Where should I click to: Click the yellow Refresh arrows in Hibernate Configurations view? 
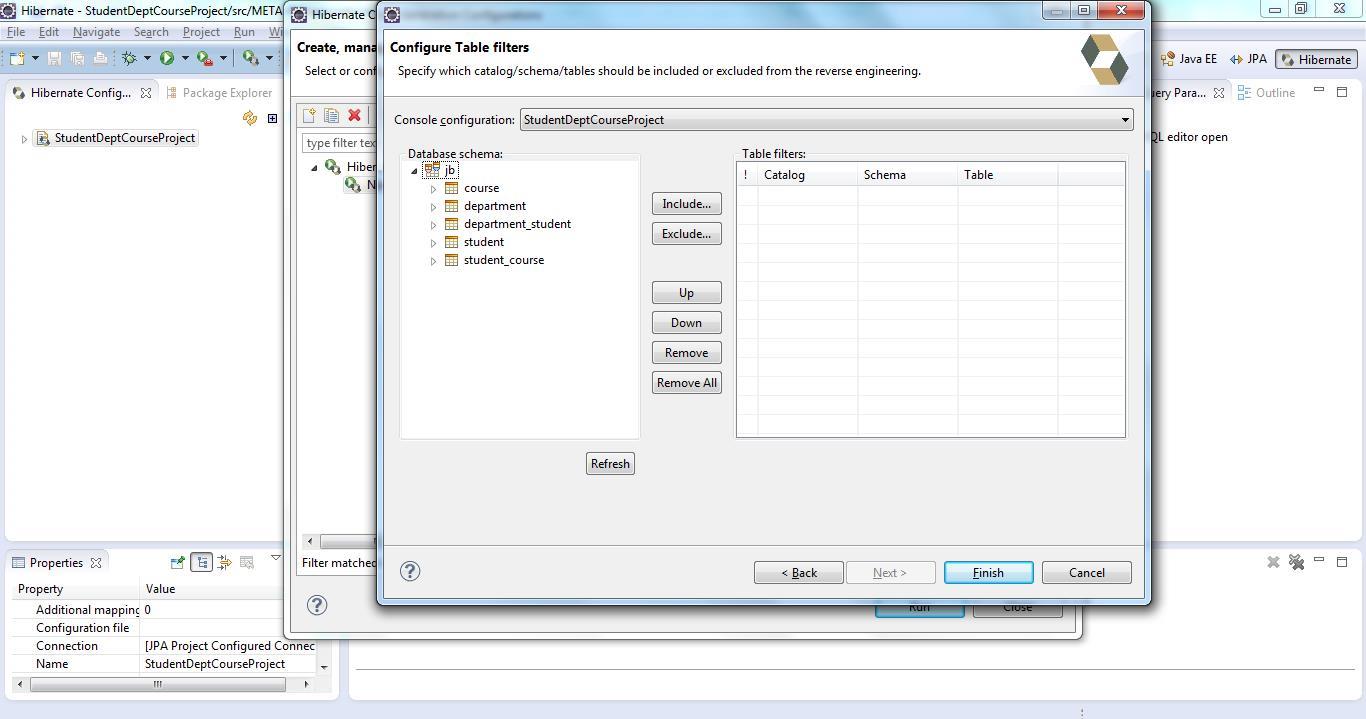[x=250, y=118]
